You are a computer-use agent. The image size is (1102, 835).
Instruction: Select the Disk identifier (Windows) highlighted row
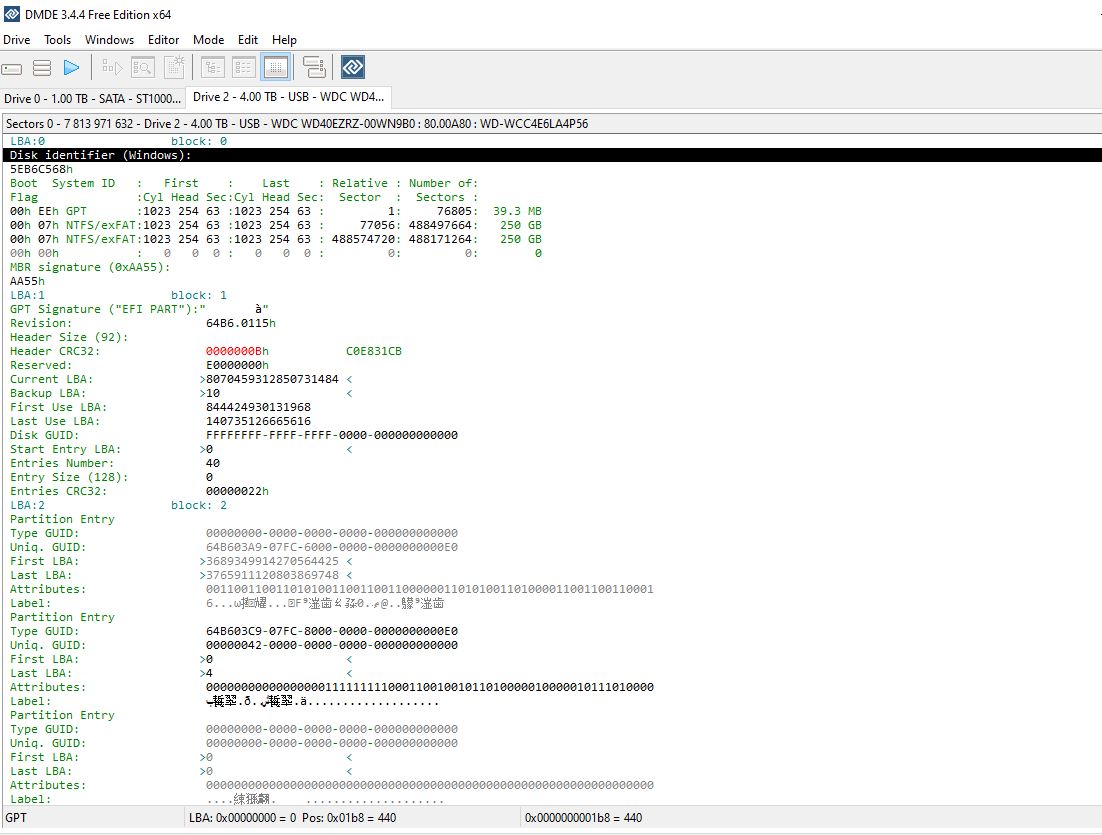pos(552,155)
